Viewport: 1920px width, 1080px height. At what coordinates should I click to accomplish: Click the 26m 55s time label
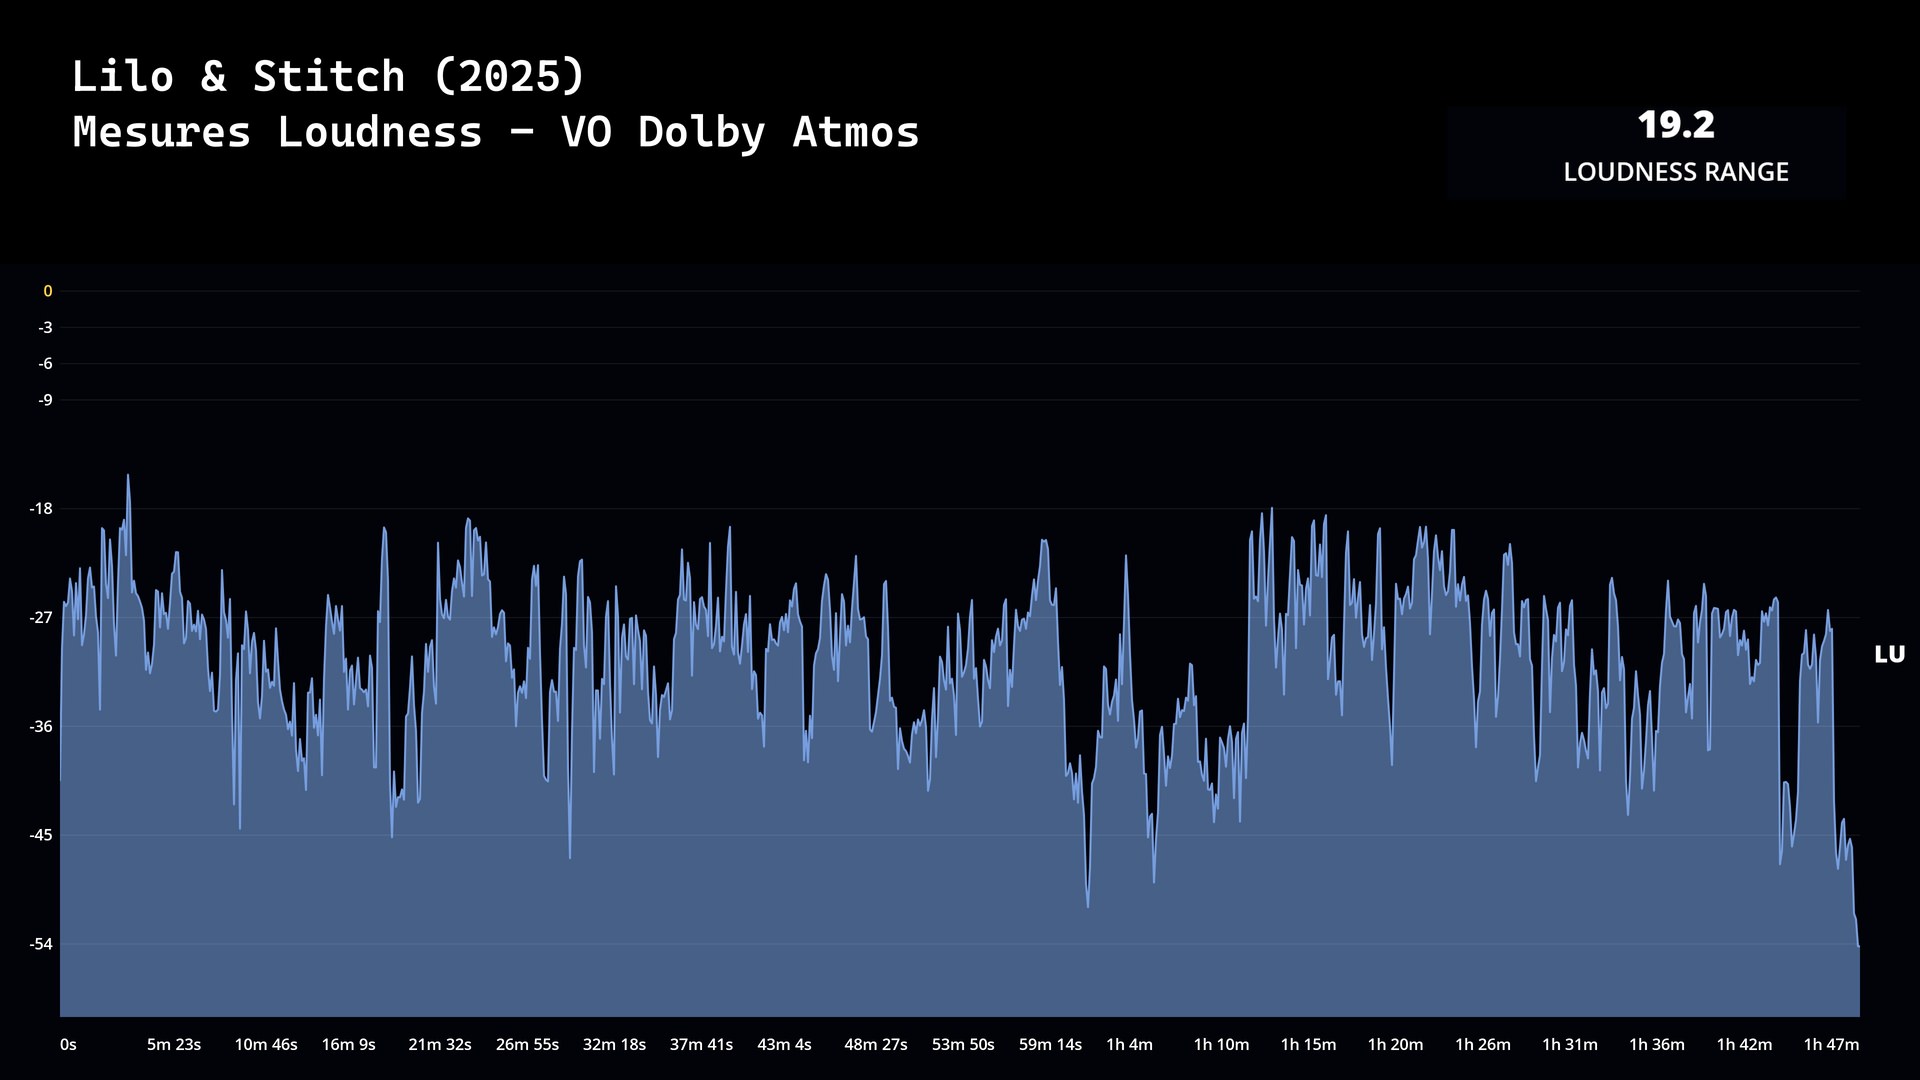click(527, 1045)
